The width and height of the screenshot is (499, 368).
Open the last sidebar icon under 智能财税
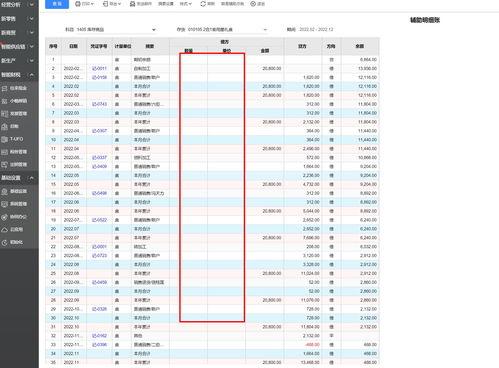4,165
